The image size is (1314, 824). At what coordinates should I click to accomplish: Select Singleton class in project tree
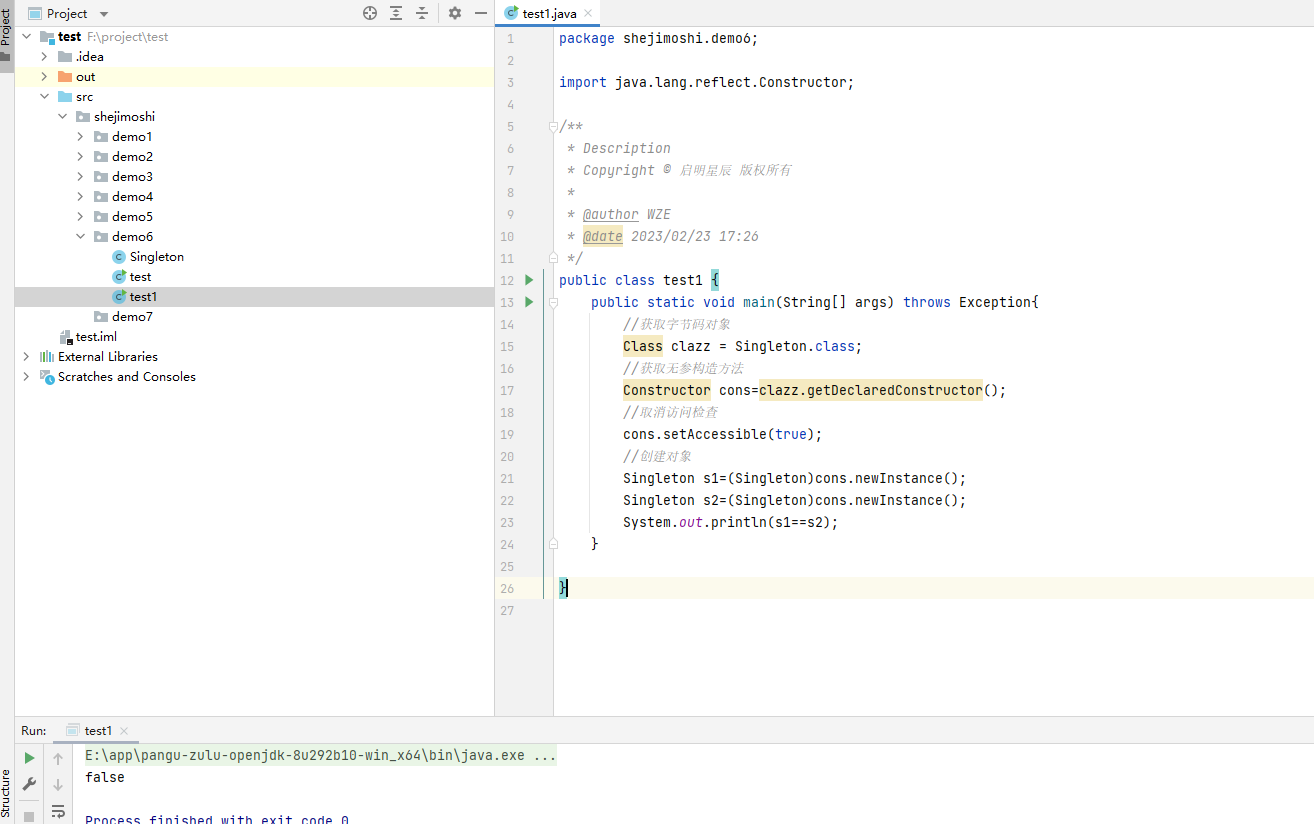(x=156, y=257)
